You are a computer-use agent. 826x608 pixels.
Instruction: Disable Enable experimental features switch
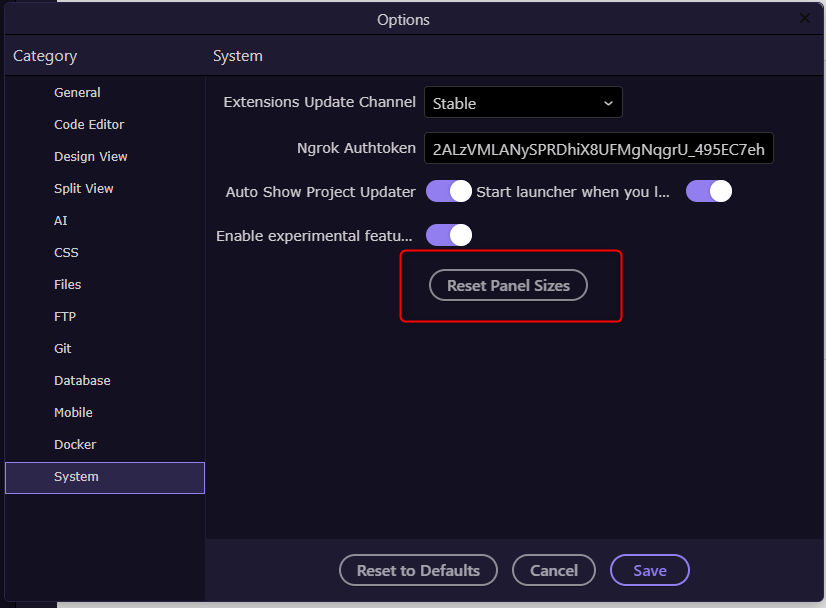coord(449,235)
